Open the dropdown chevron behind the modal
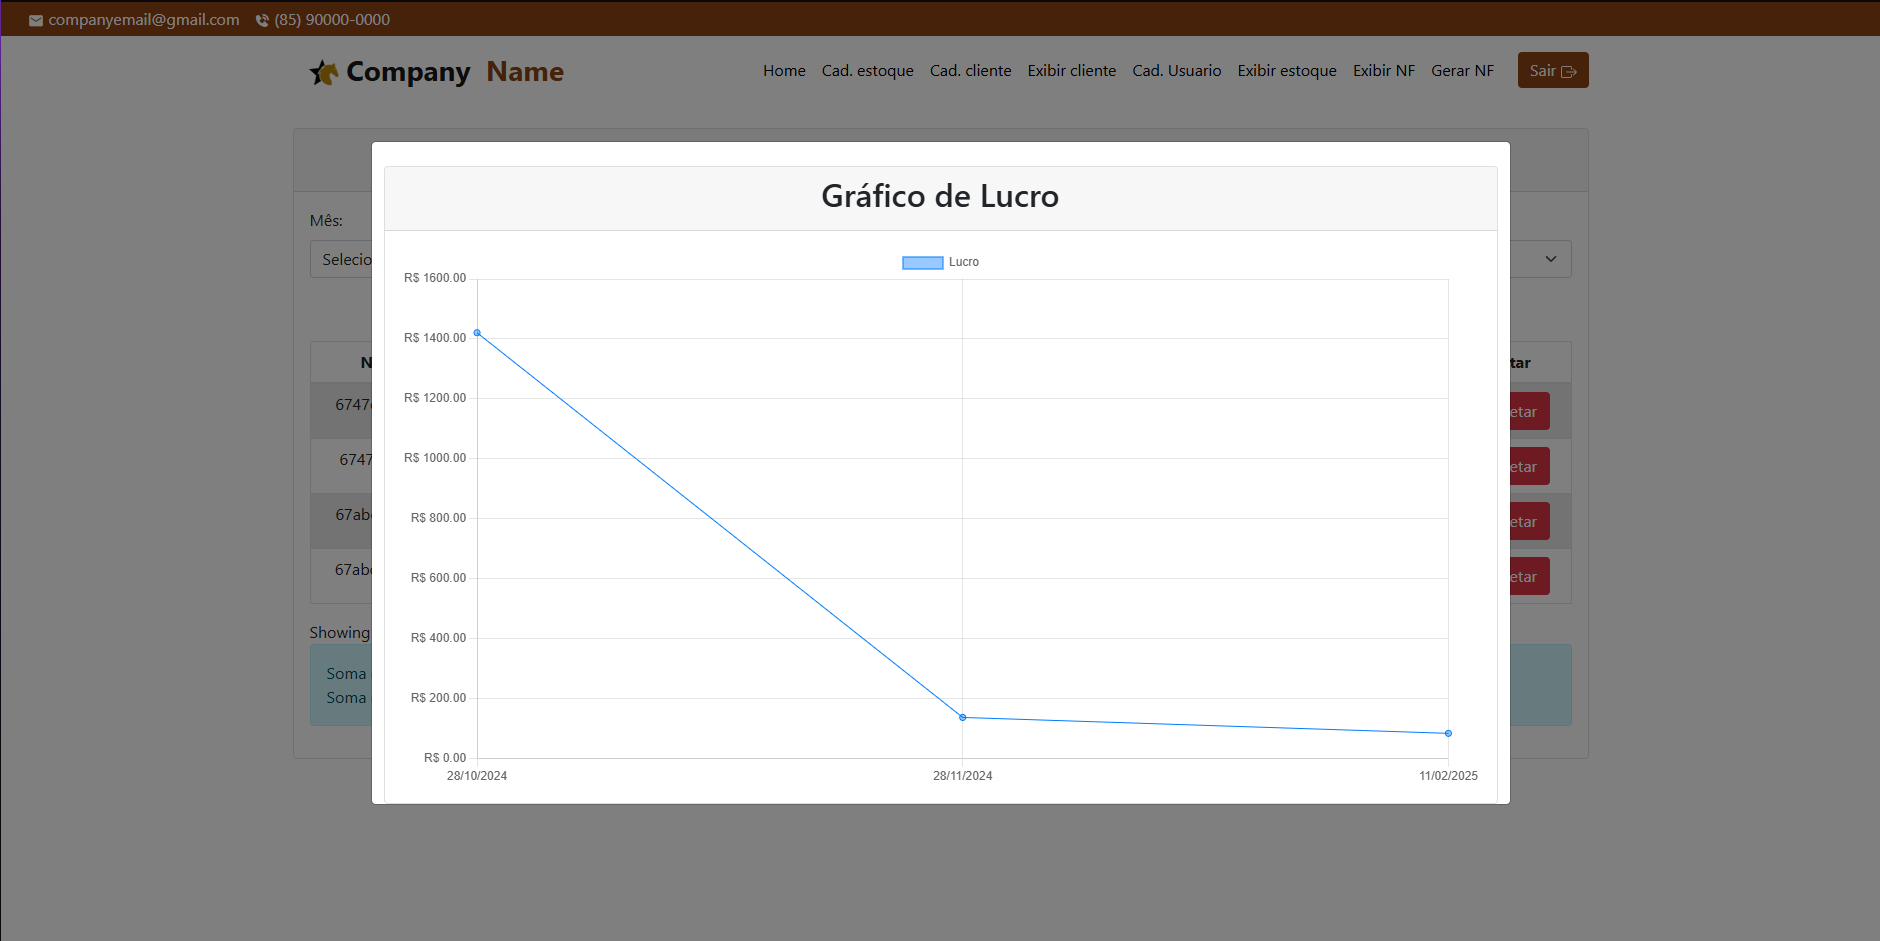Viewport: 1880px width, 941px height. pos(1551,259)
